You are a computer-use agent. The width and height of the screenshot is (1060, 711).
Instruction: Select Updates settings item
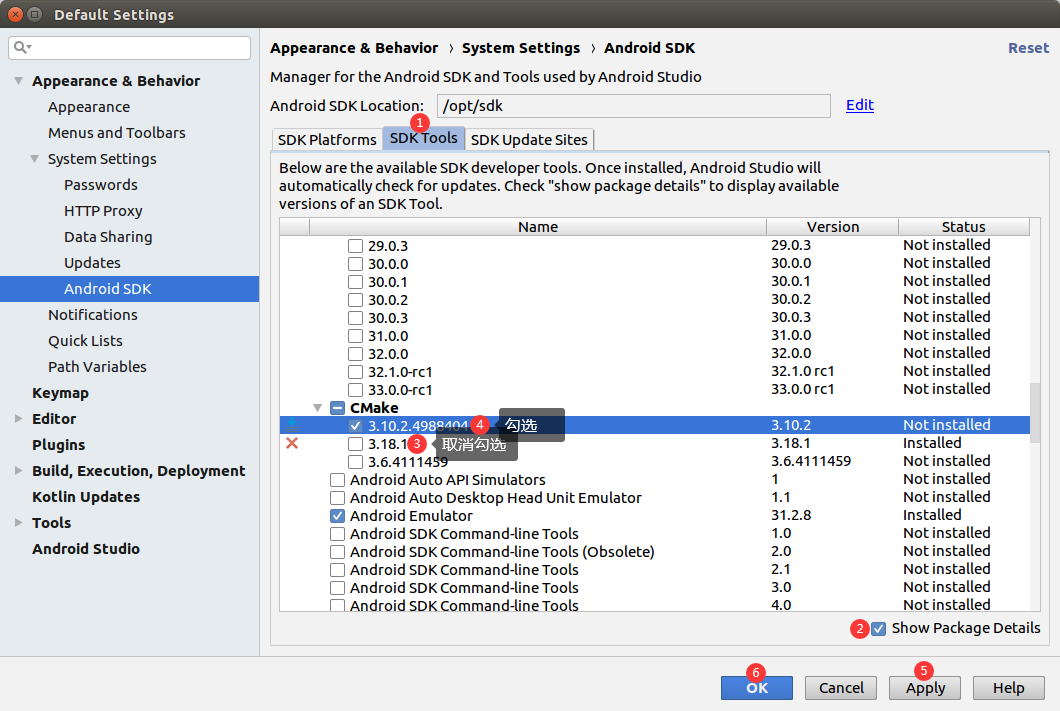pos(92,263)
